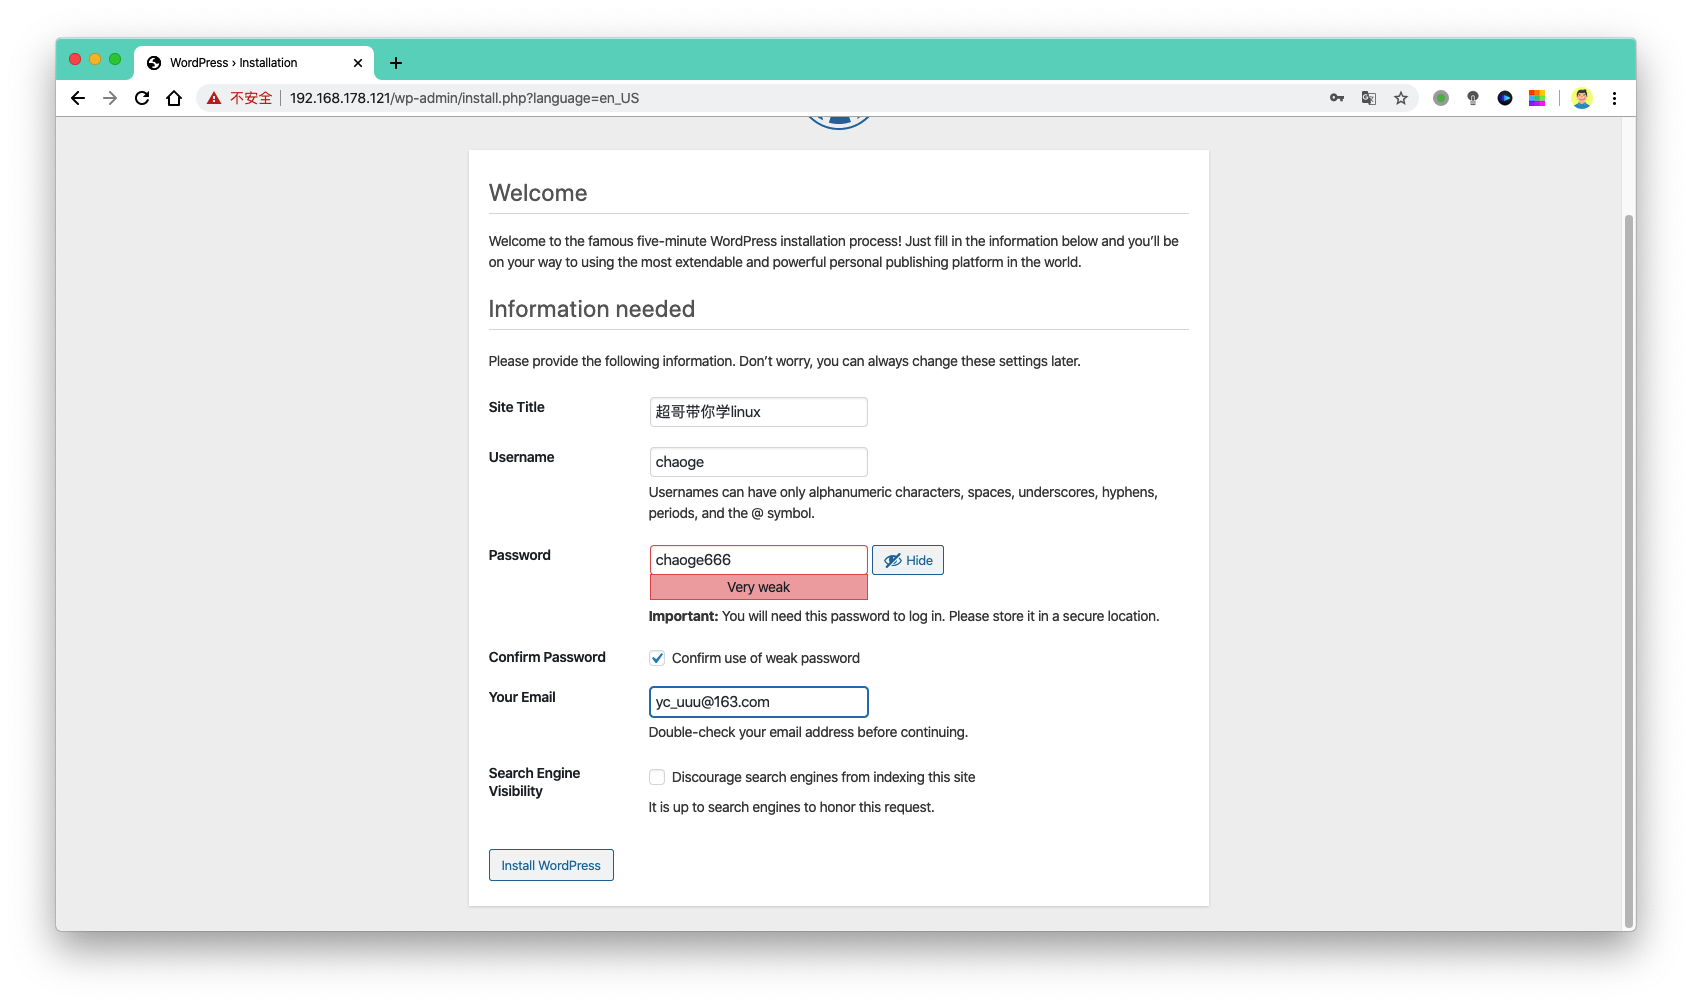The image size is (1692, 1005).
Task: Click the Site Title label
Action: point(517,407)
